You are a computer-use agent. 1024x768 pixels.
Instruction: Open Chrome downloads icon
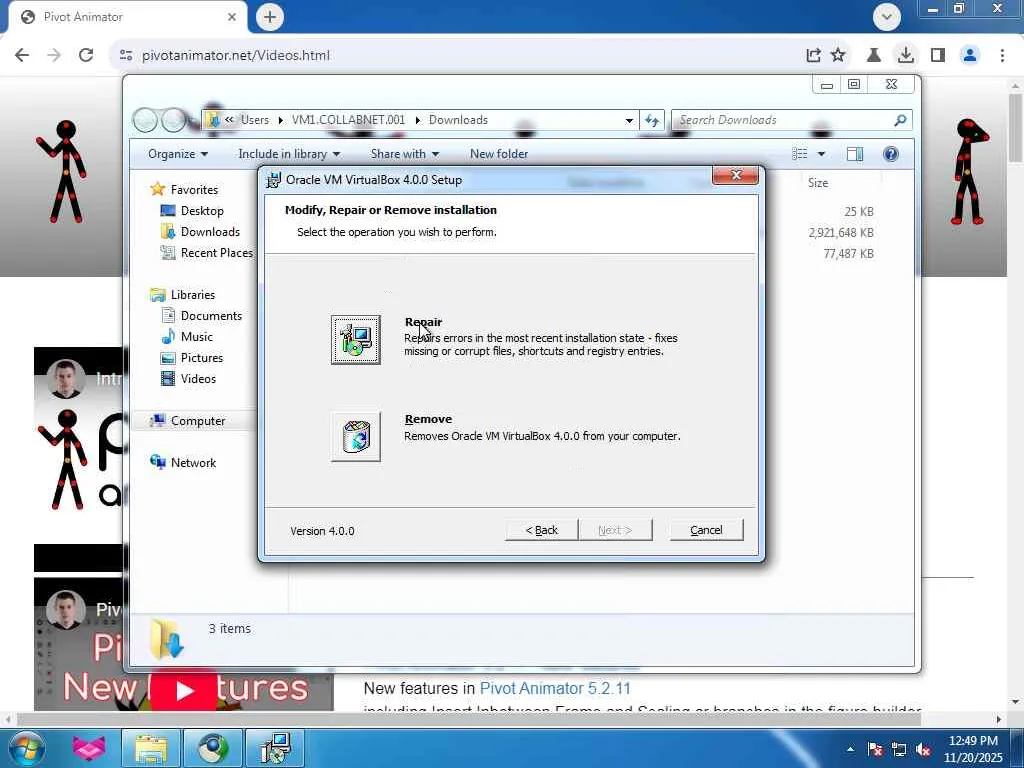[x=905, y=56]
